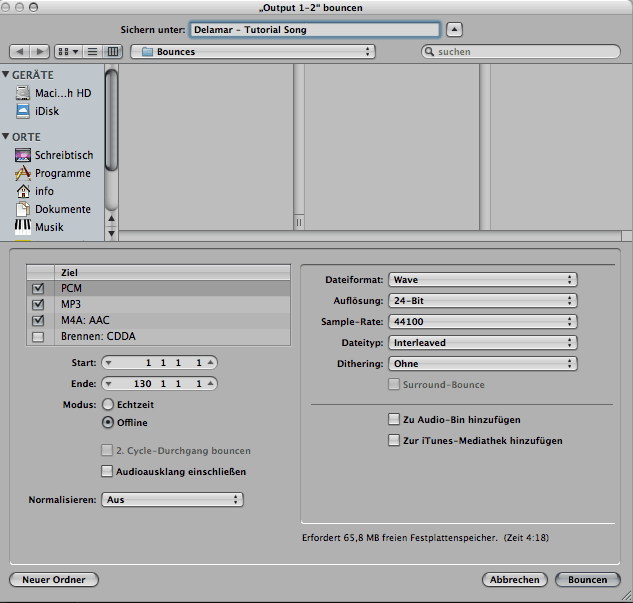Click the Bouncen button
Screen dimensions: 633x603
pyautogui.click(x=588, y=580)
